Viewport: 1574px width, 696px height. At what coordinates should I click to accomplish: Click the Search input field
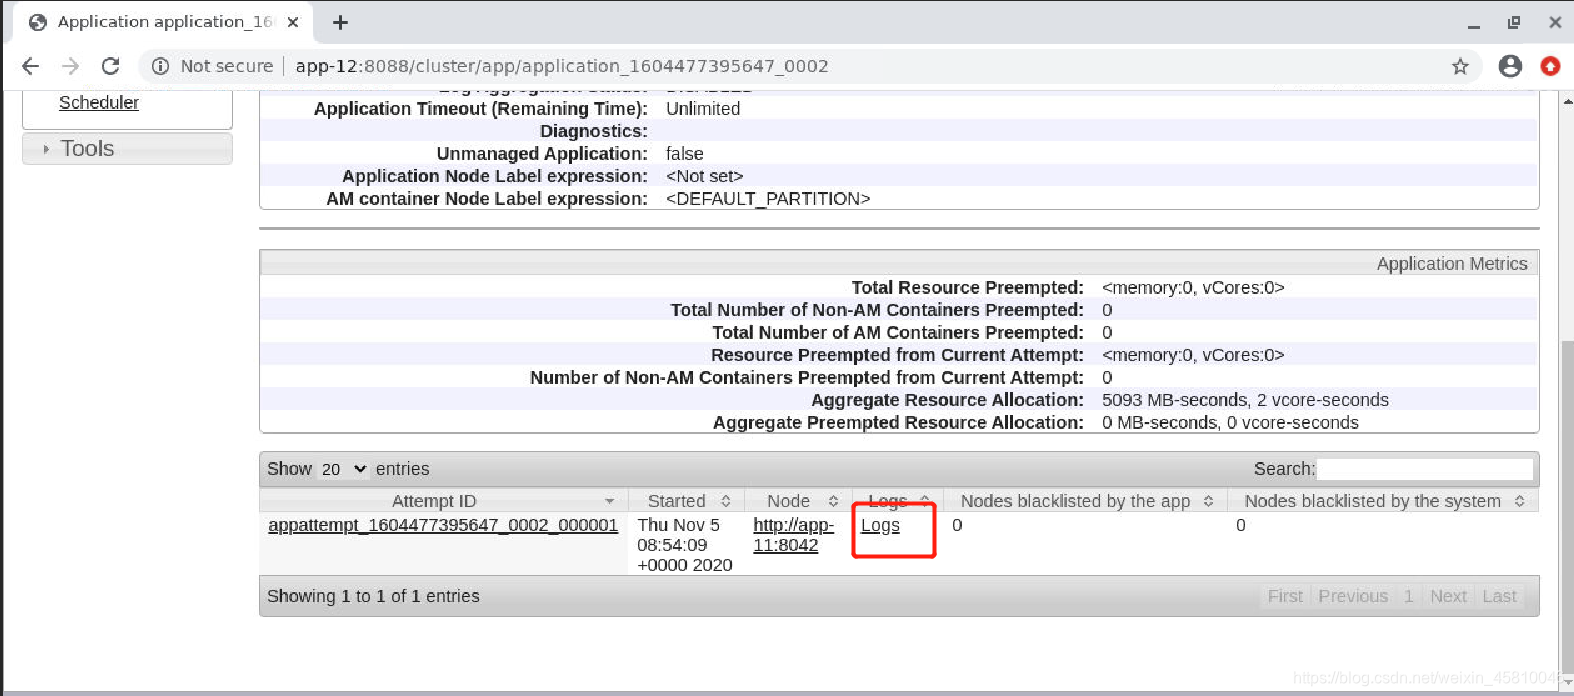point(1424,469)
